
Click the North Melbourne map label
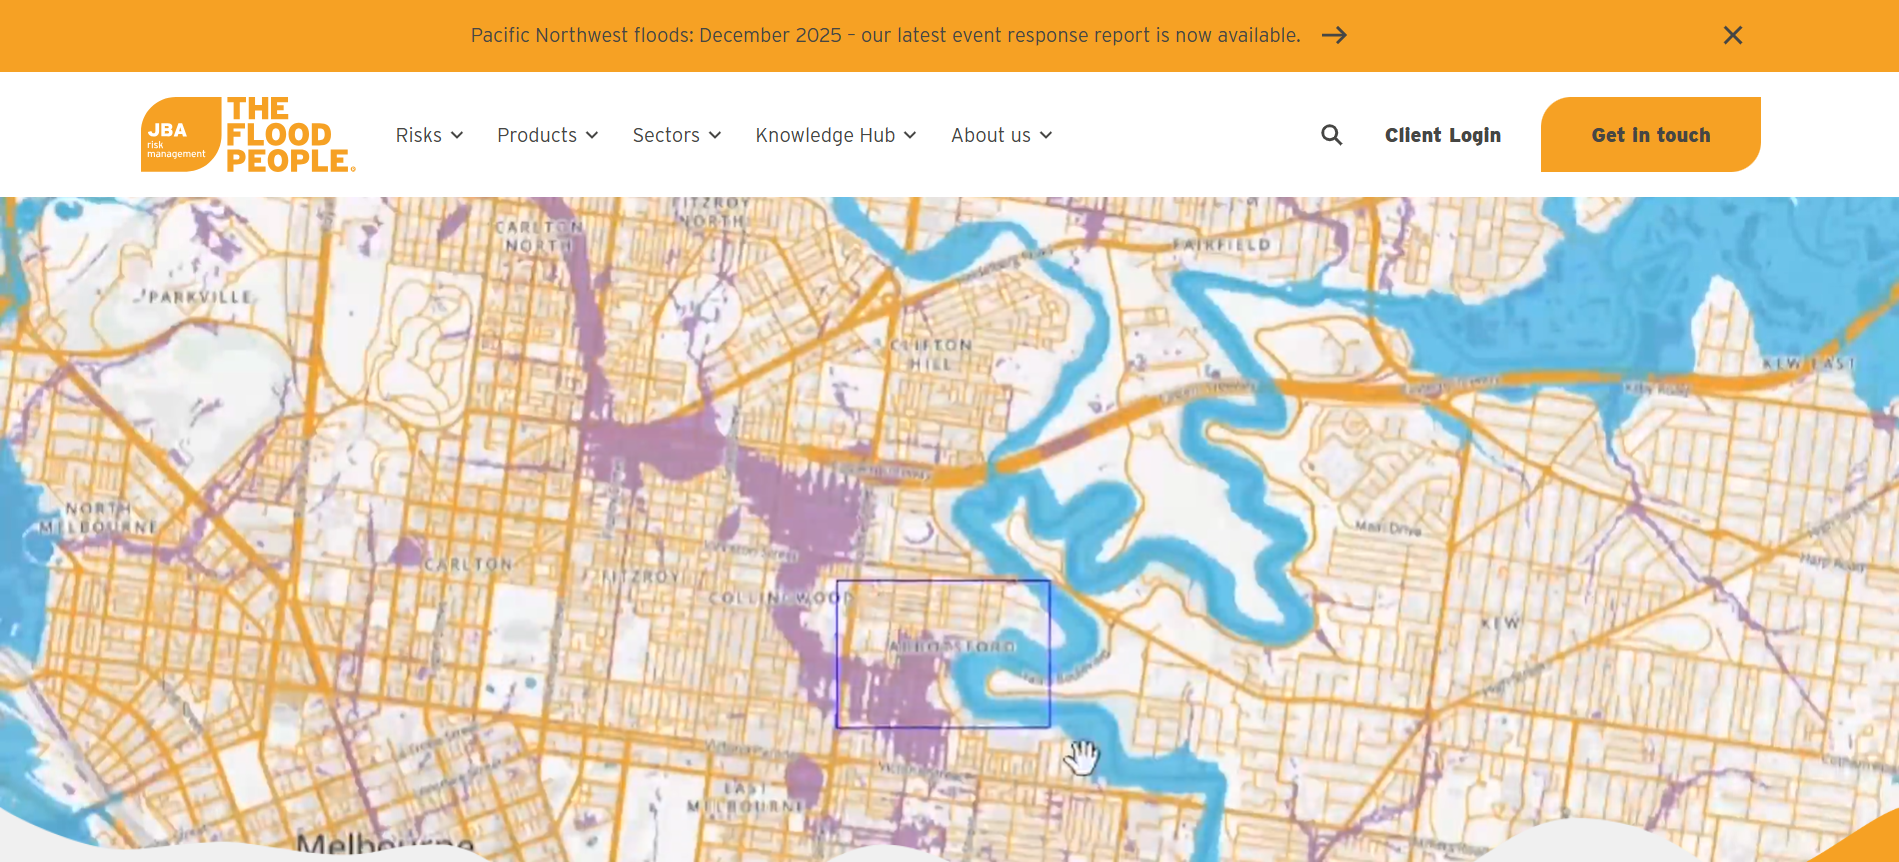tap(99, 517)
